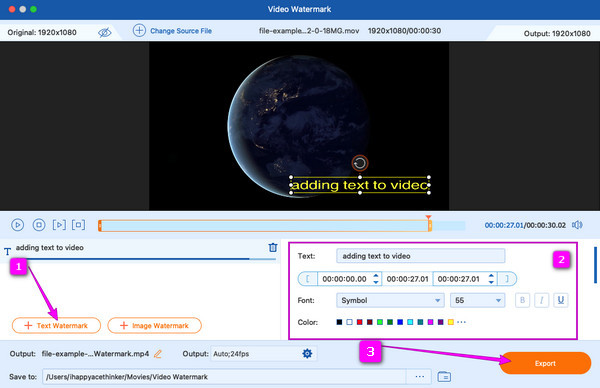Open output settings gear
600x388 pixels.
pos(307,354)
